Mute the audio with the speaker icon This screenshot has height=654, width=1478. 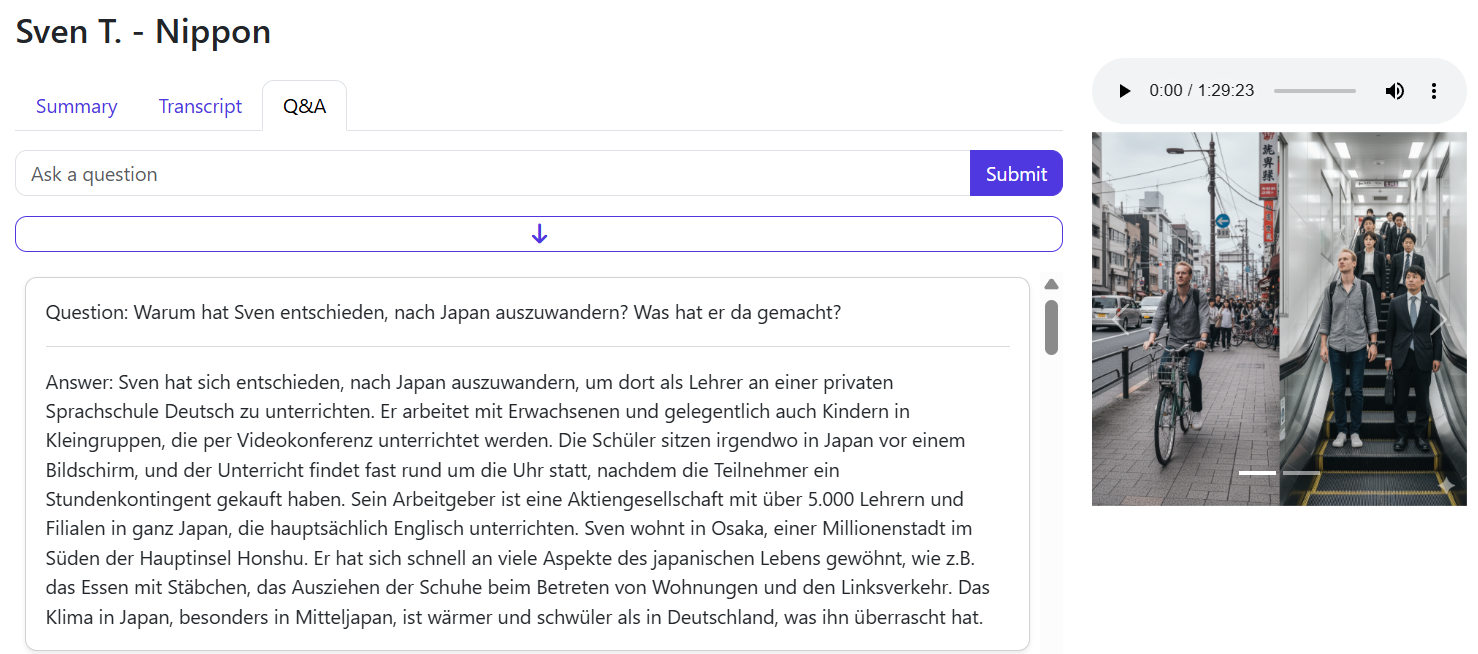click(x=1394, y=90)
